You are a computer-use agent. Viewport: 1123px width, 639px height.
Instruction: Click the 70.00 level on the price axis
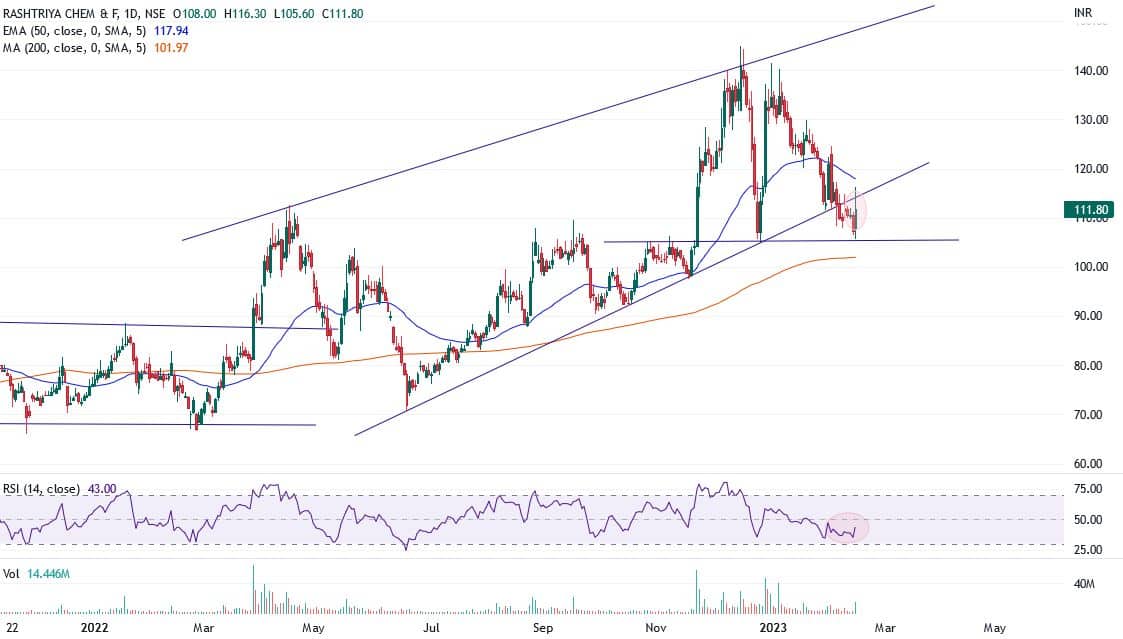click(x=1087, y=414)
